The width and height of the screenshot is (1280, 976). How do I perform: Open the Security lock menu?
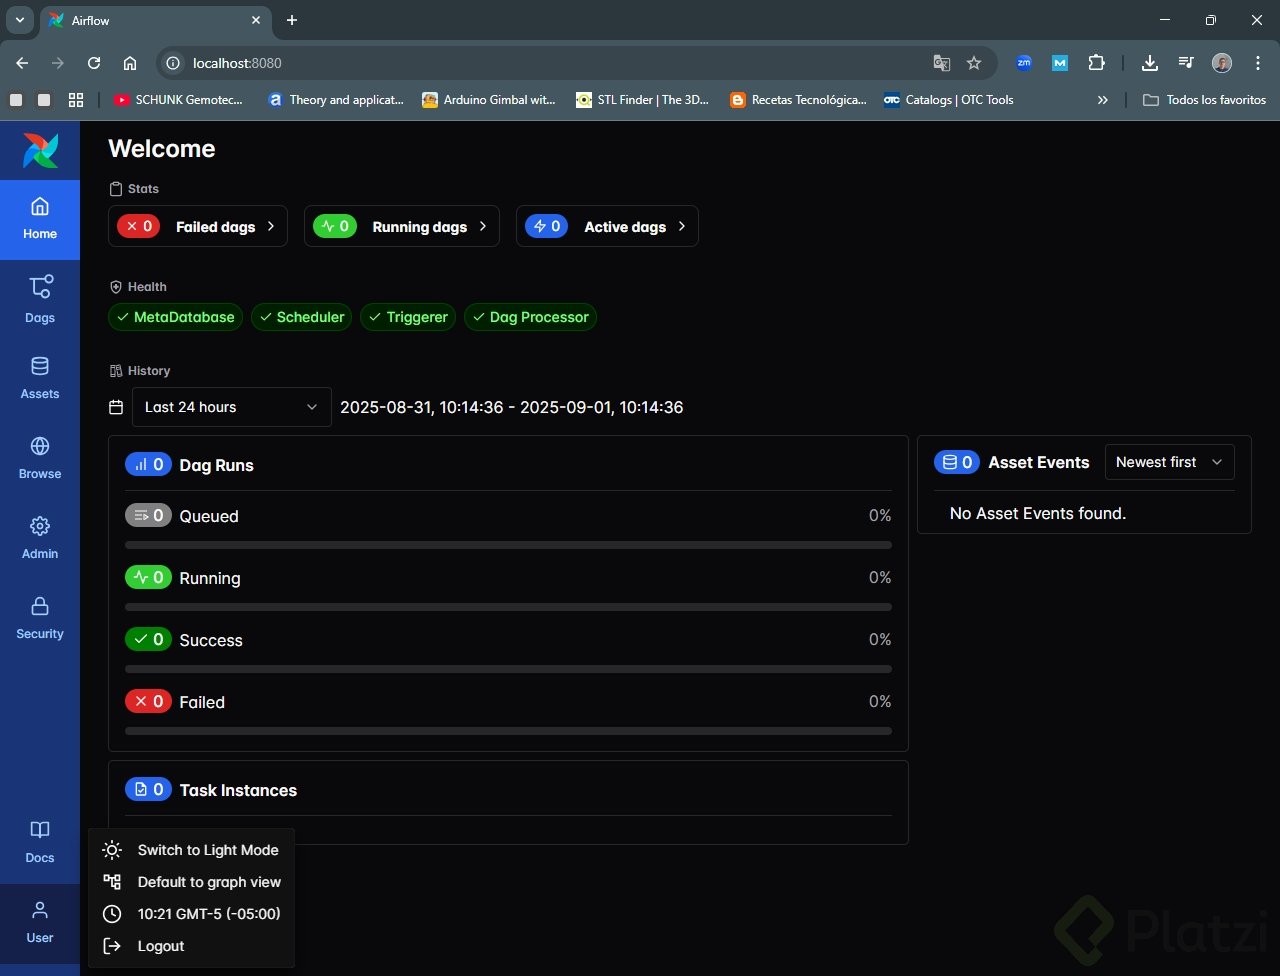pos(40,618)
